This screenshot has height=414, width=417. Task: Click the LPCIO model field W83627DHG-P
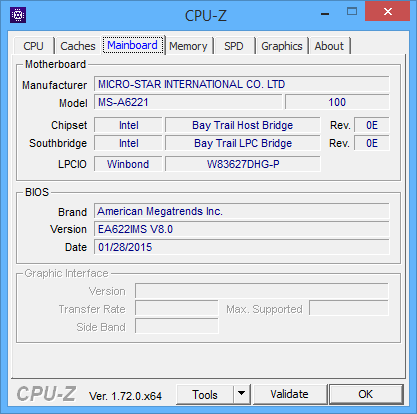[243, 164]
